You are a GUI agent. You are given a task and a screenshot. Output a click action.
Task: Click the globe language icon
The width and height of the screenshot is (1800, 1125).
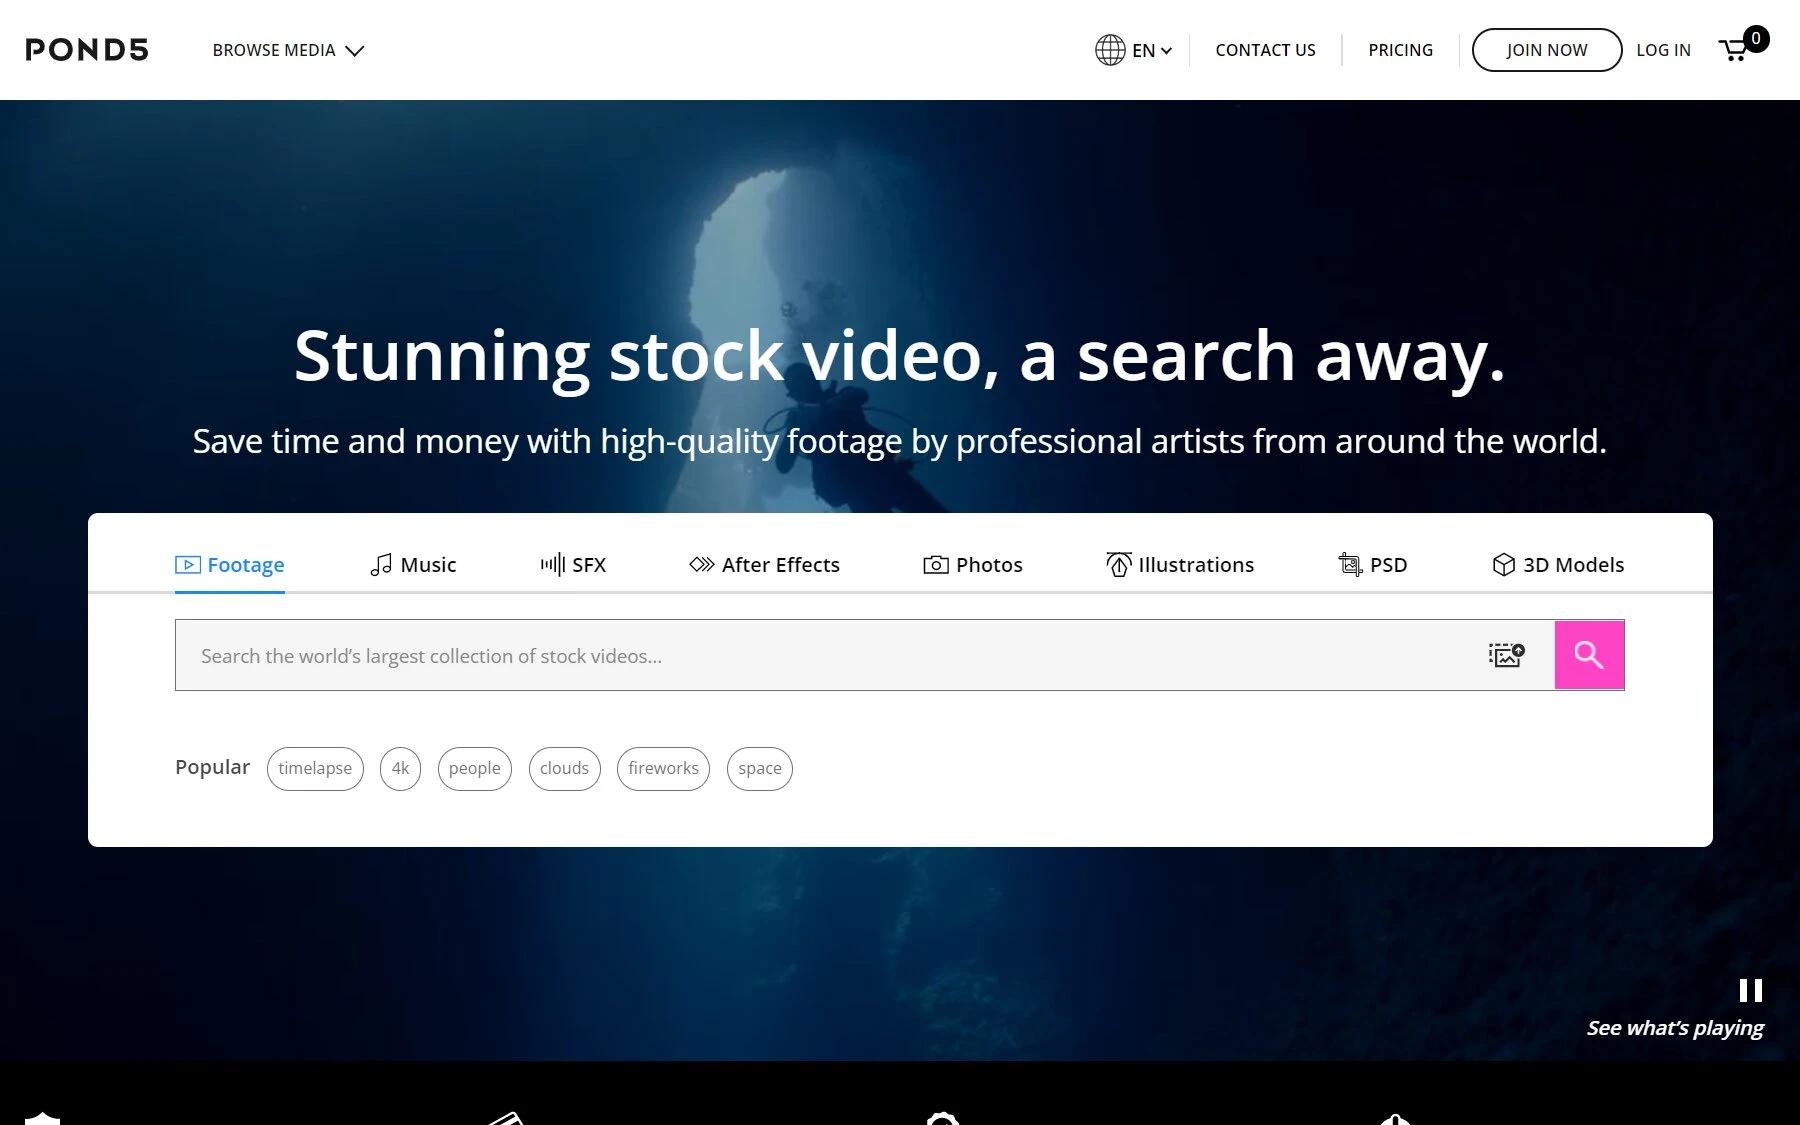pos(1110,50)
